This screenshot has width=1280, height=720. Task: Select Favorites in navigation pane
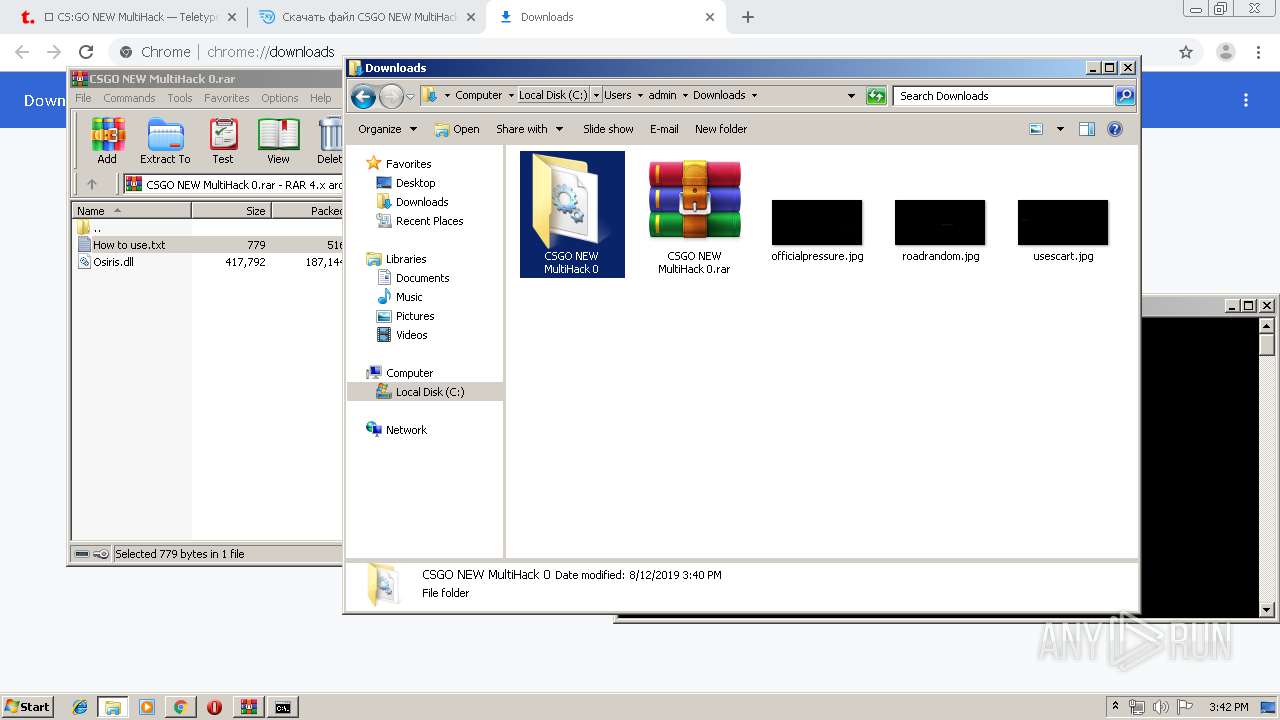[x=399, y=164]
